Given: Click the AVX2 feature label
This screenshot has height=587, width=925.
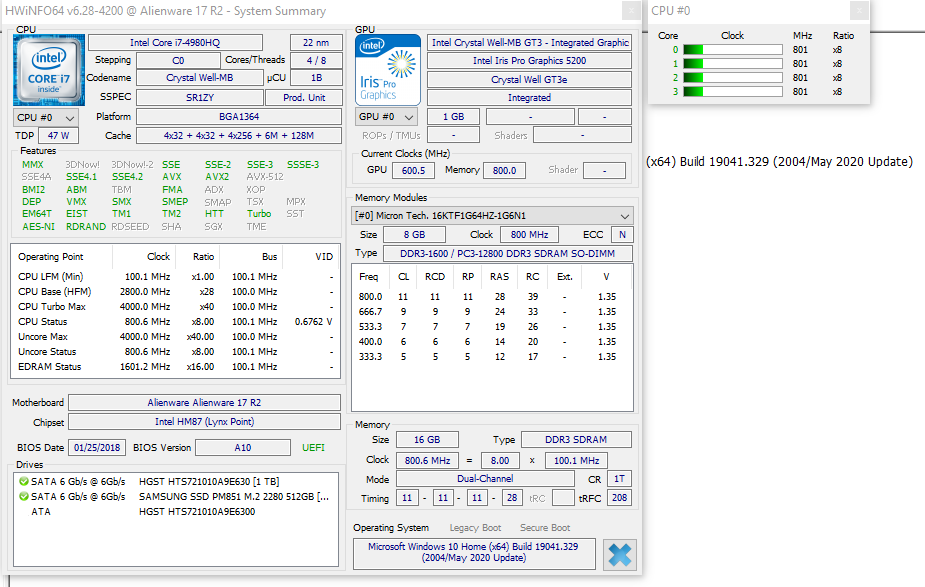Looking at the screenshot, I should pyautogui.click(x=217, y=176).
